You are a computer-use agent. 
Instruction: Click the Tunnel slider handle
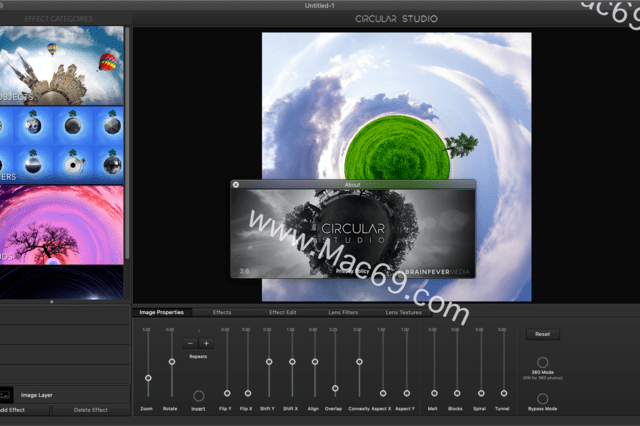pos(504,393)
